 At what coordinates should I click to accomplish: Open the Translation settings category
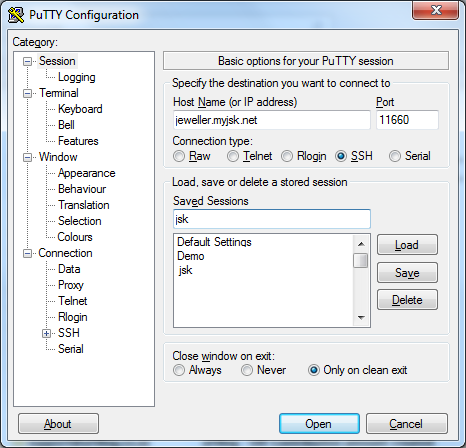coord(84,205)
